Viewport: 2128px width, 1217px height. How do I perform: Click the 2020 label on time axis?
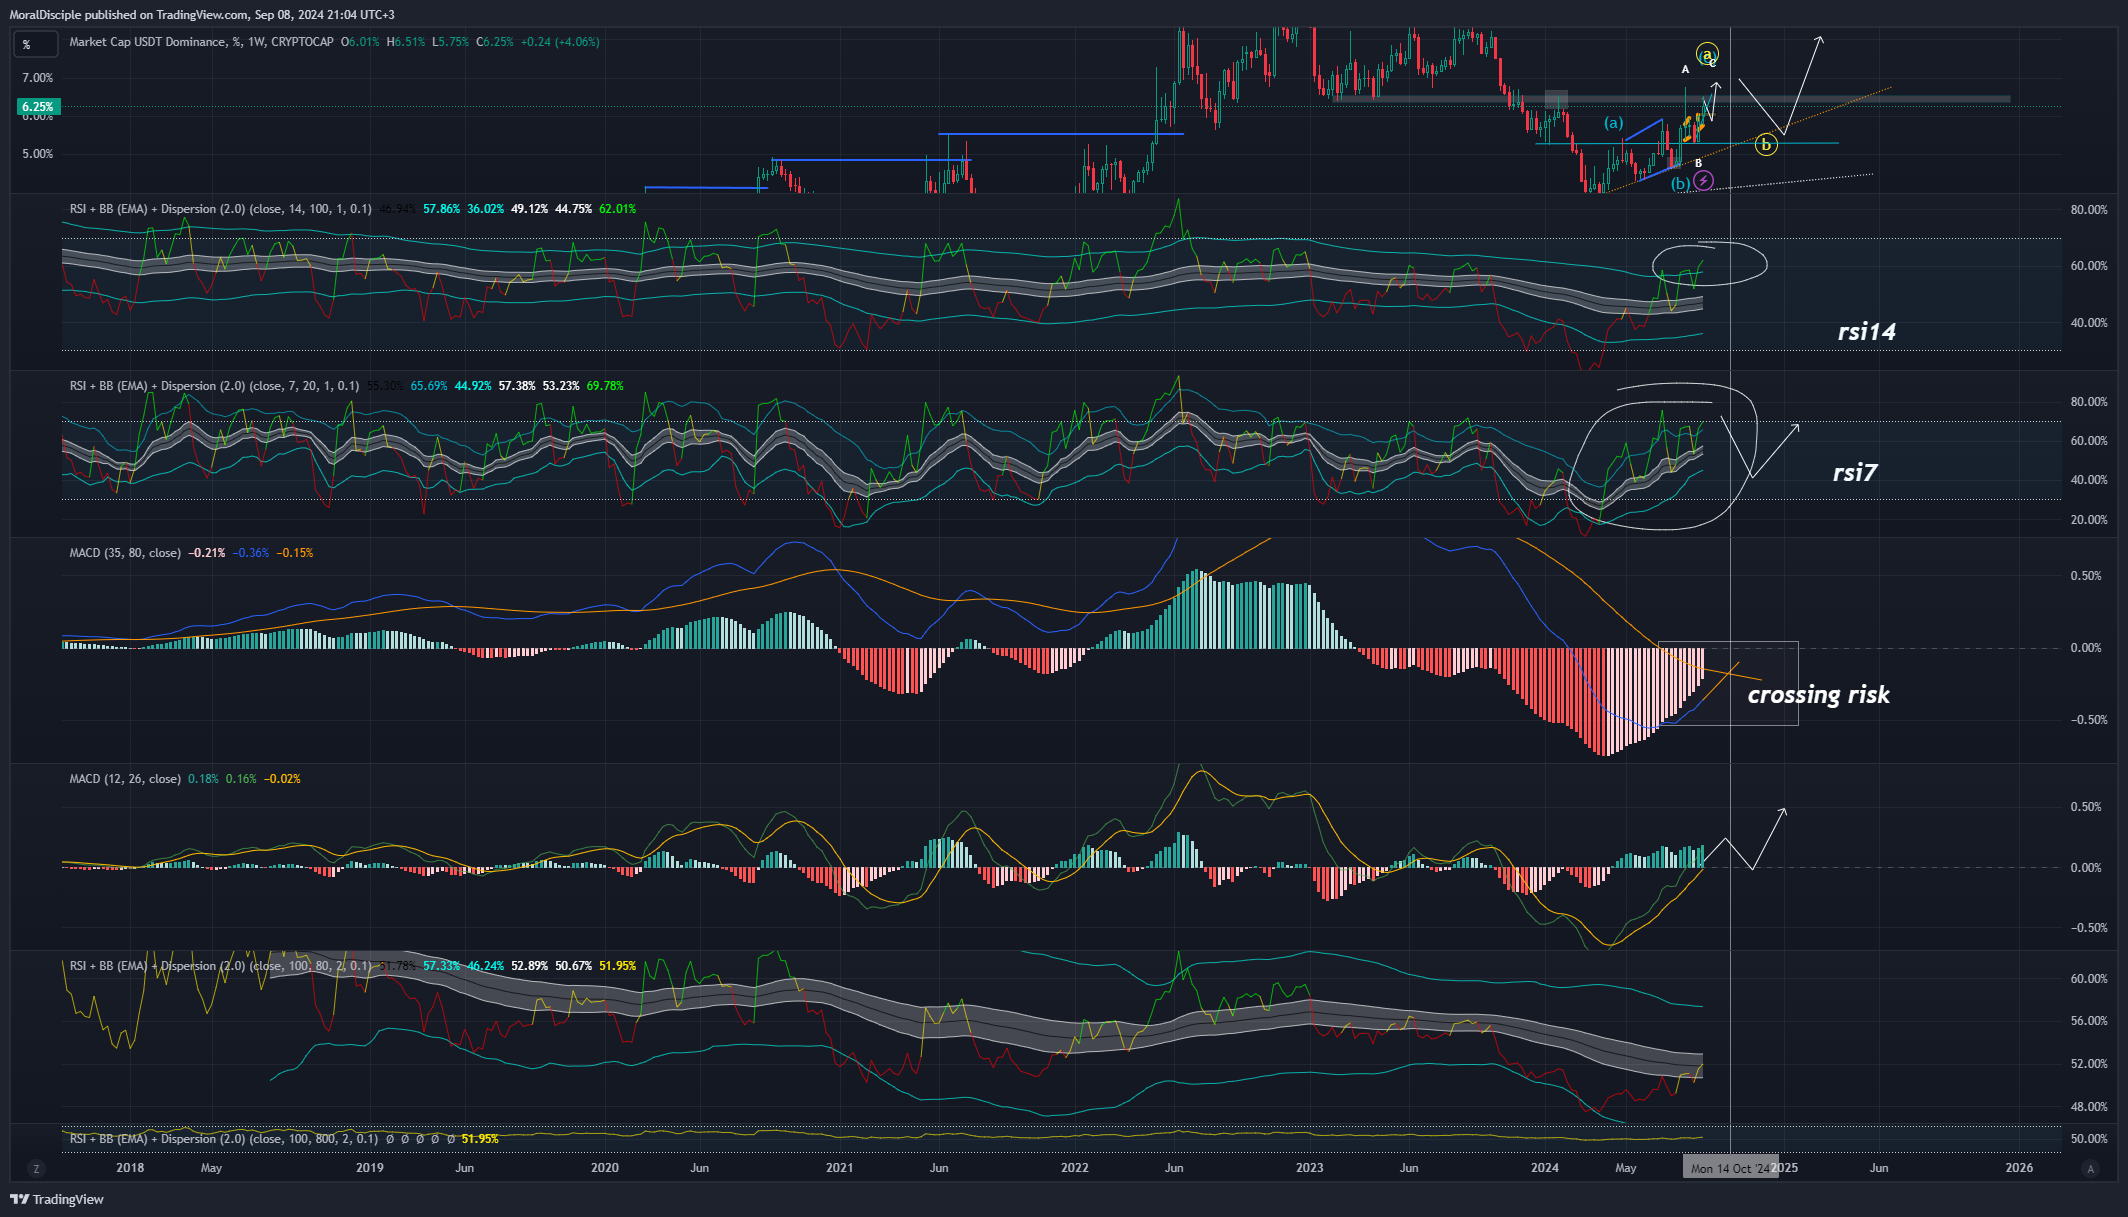pos(604,1168)
